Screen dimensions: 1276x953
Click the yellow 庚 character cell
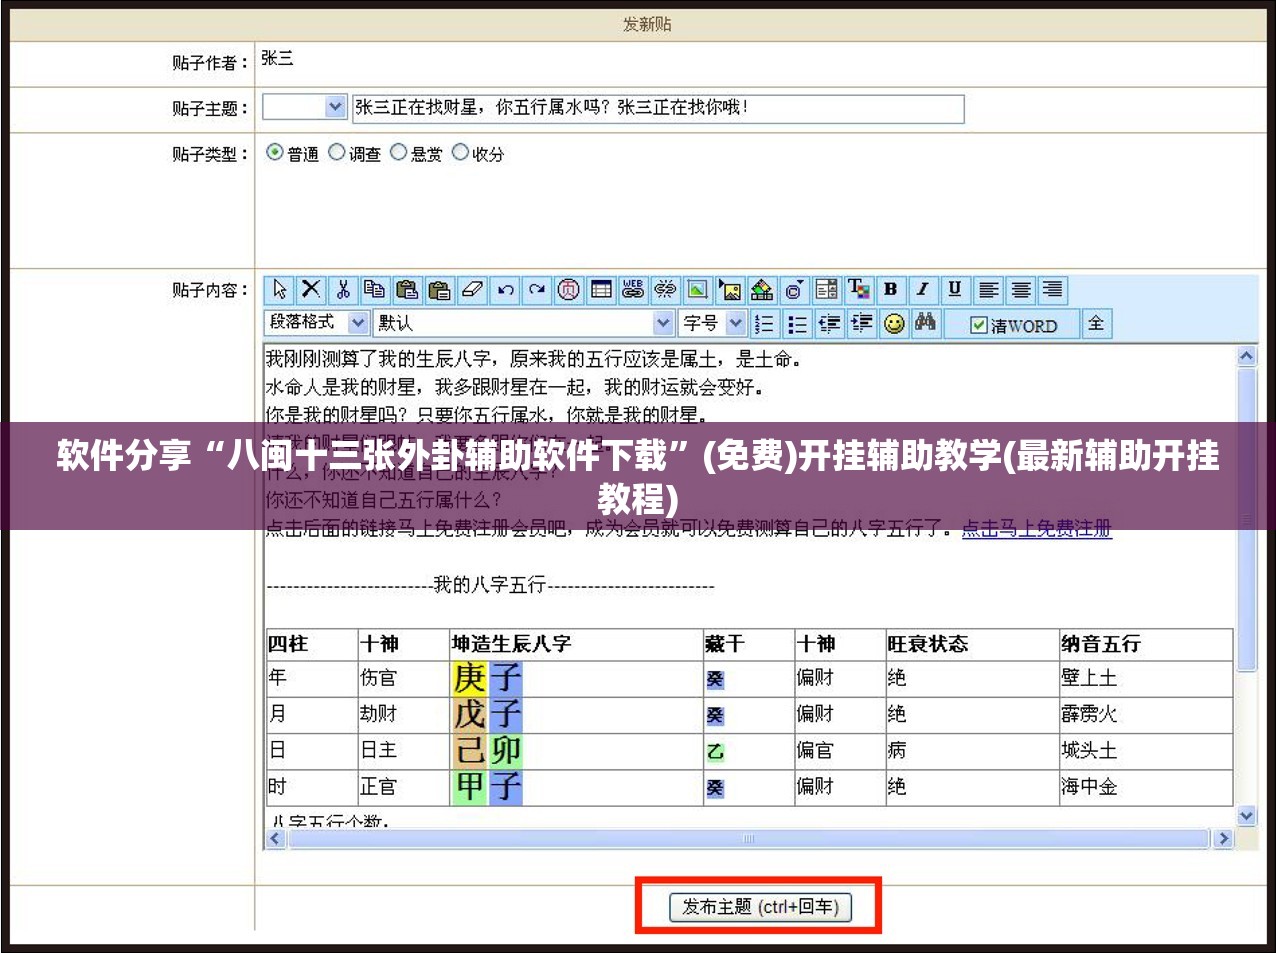click(469, 678)
